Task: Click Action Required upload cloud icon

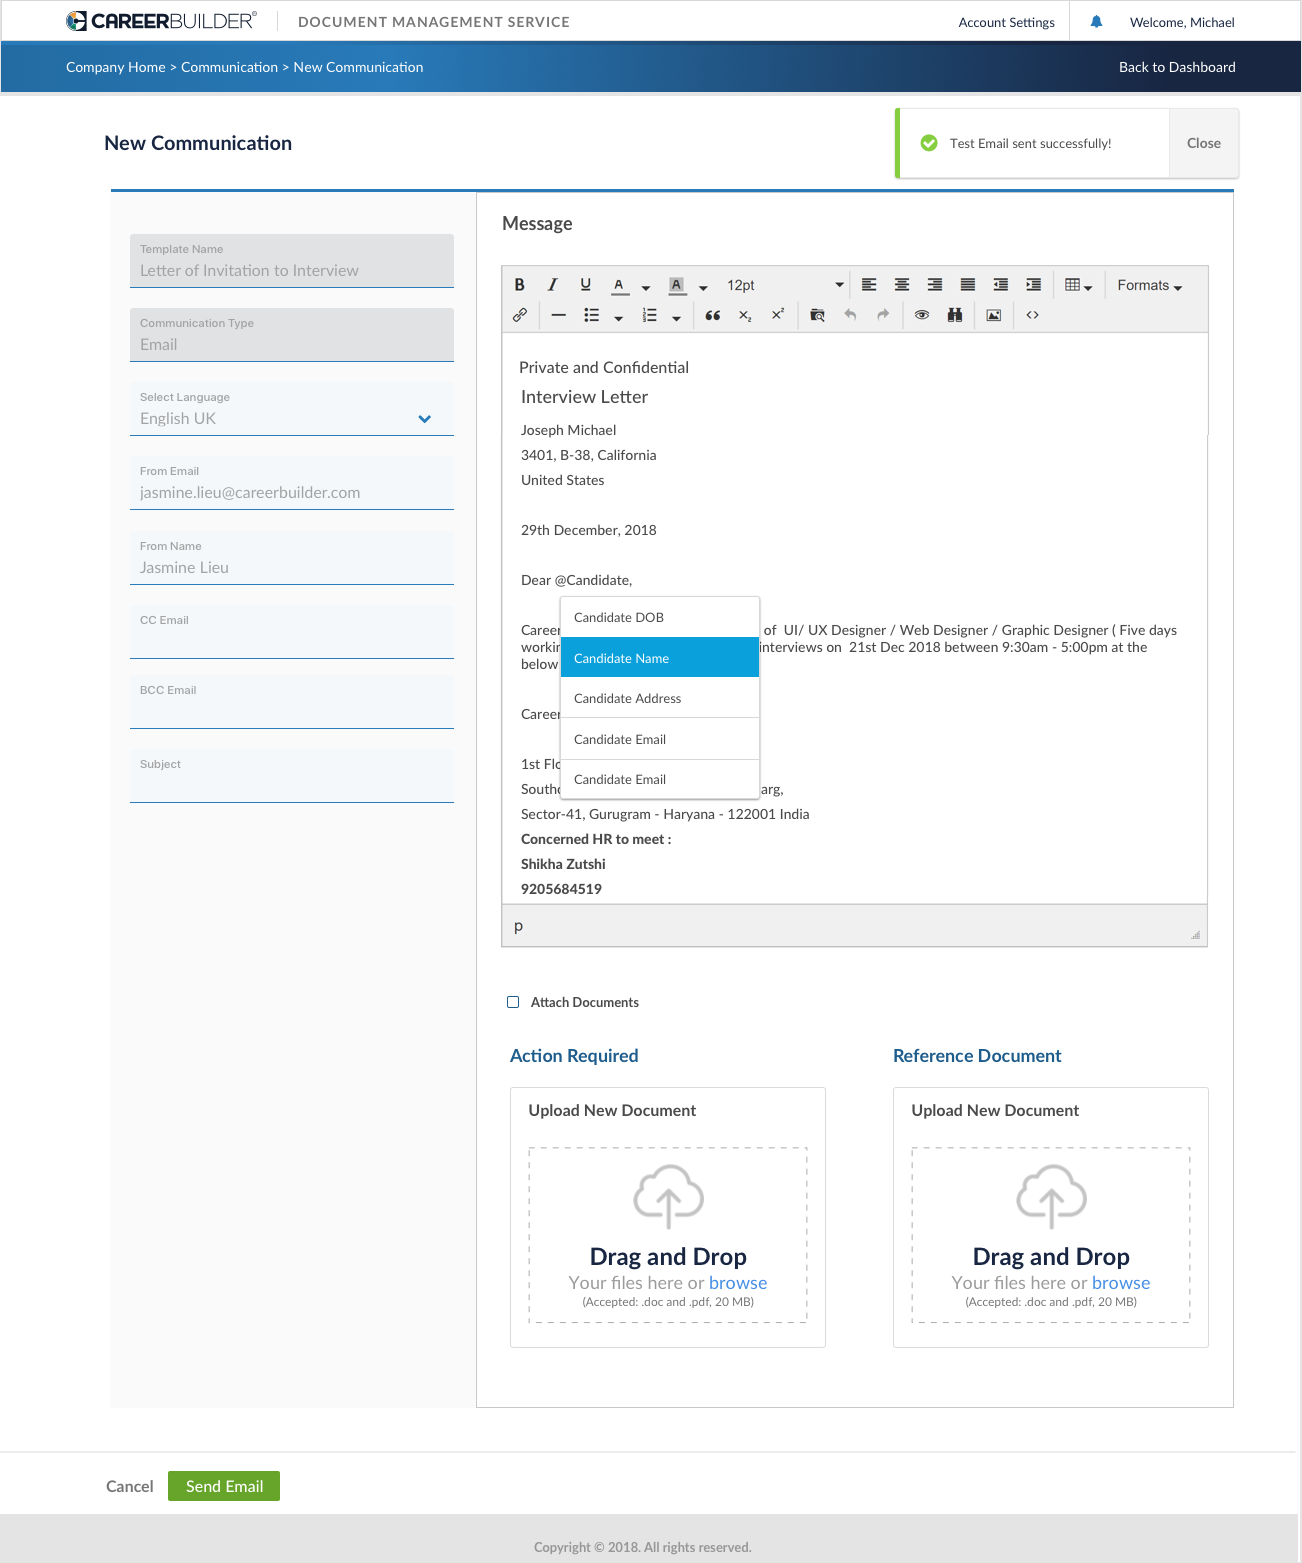Action: click(x=668, y=1197)
